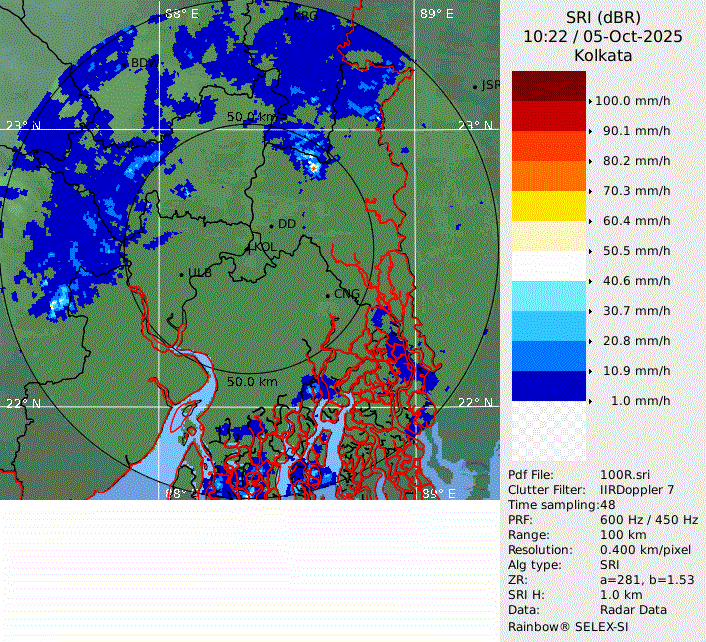Click the lower 50.0 km range ring label
This screenshot has height=642, width=706.
(x=253, y=382)
